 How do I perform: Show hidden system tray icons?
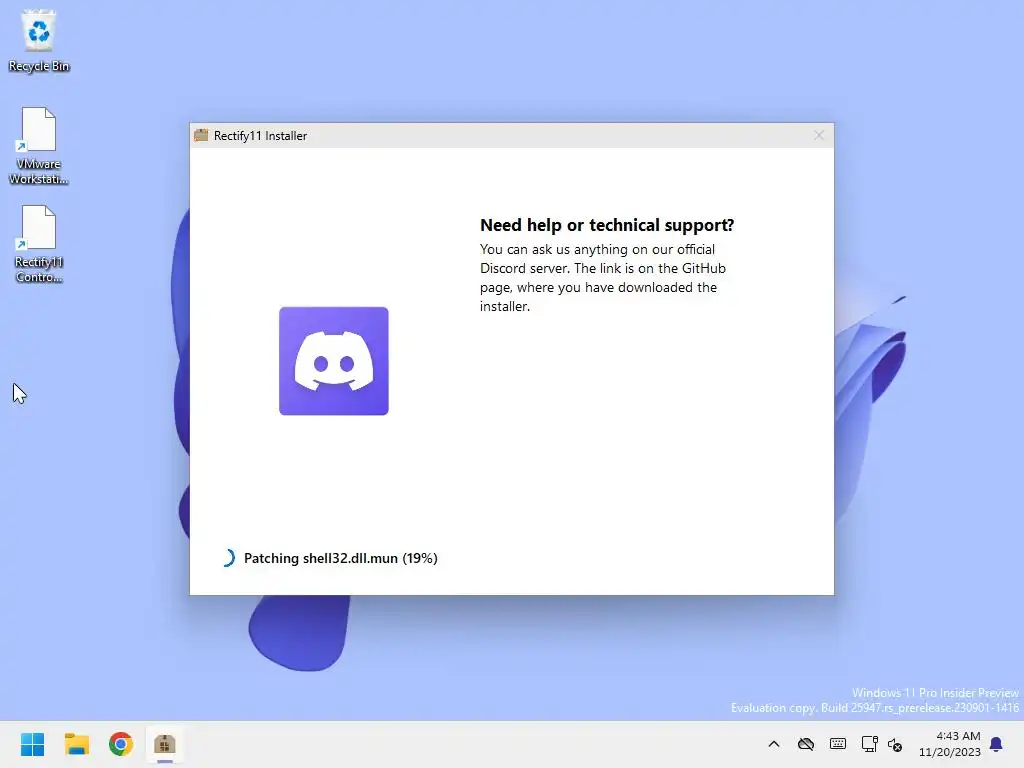(x=774, y=744)
